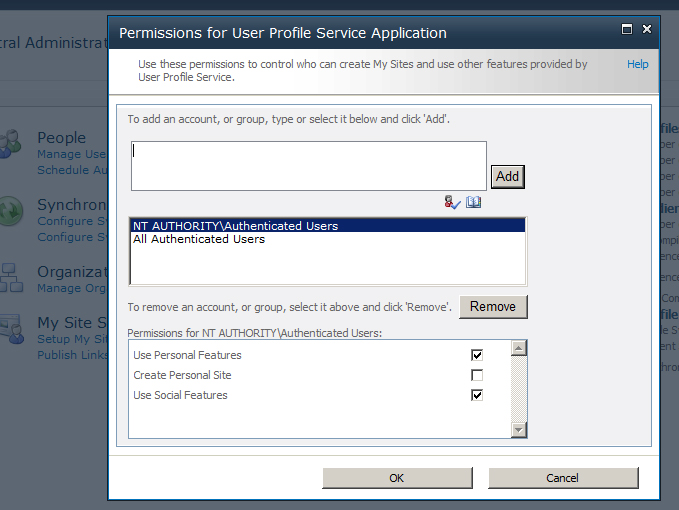
Task: Select All Authenticated Users entry
Action: tap(199, 239)
